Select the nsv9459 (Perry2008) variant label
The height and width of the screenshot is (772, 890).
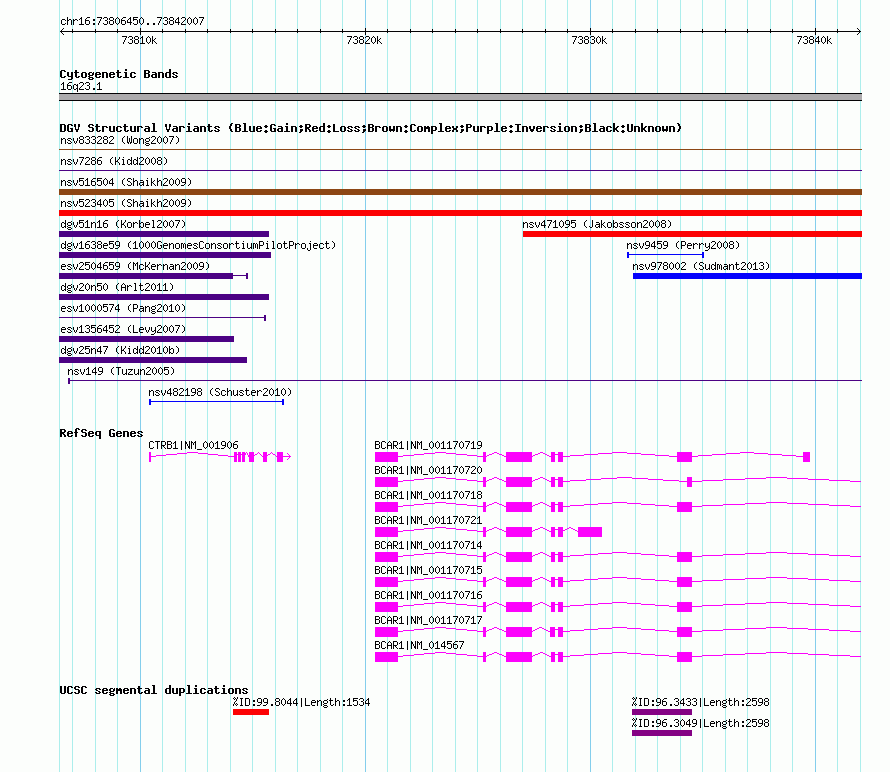click(683, 245)
